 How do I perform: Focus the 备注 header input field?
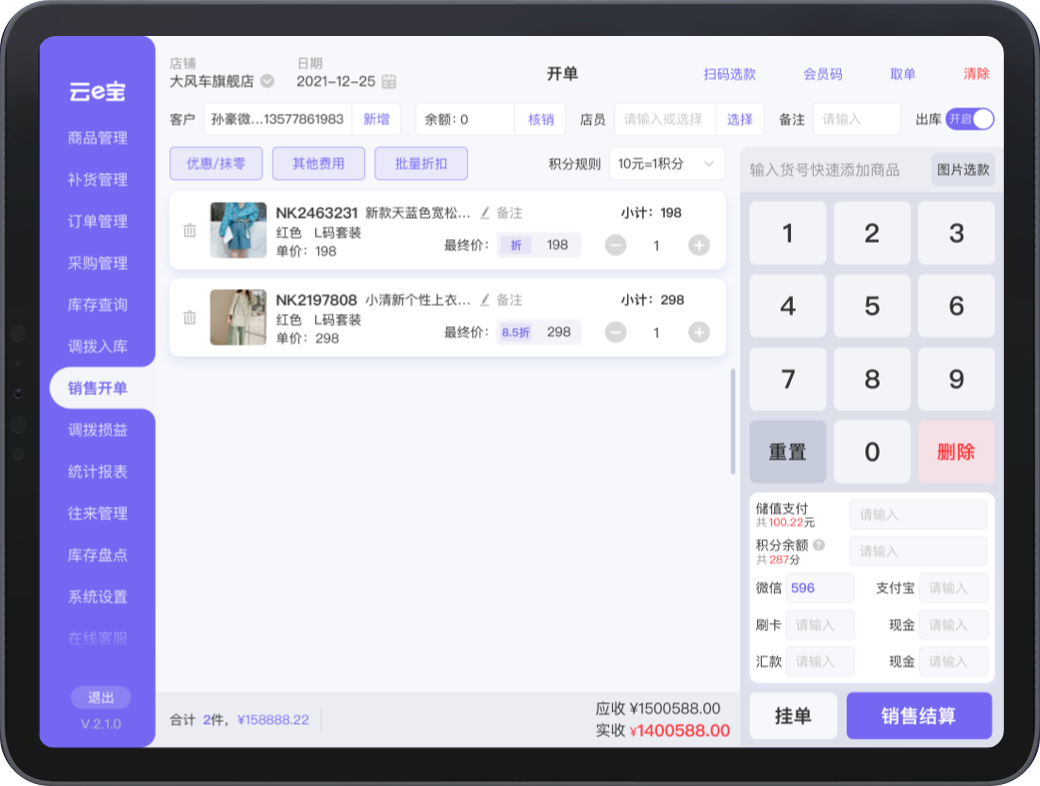857,119
